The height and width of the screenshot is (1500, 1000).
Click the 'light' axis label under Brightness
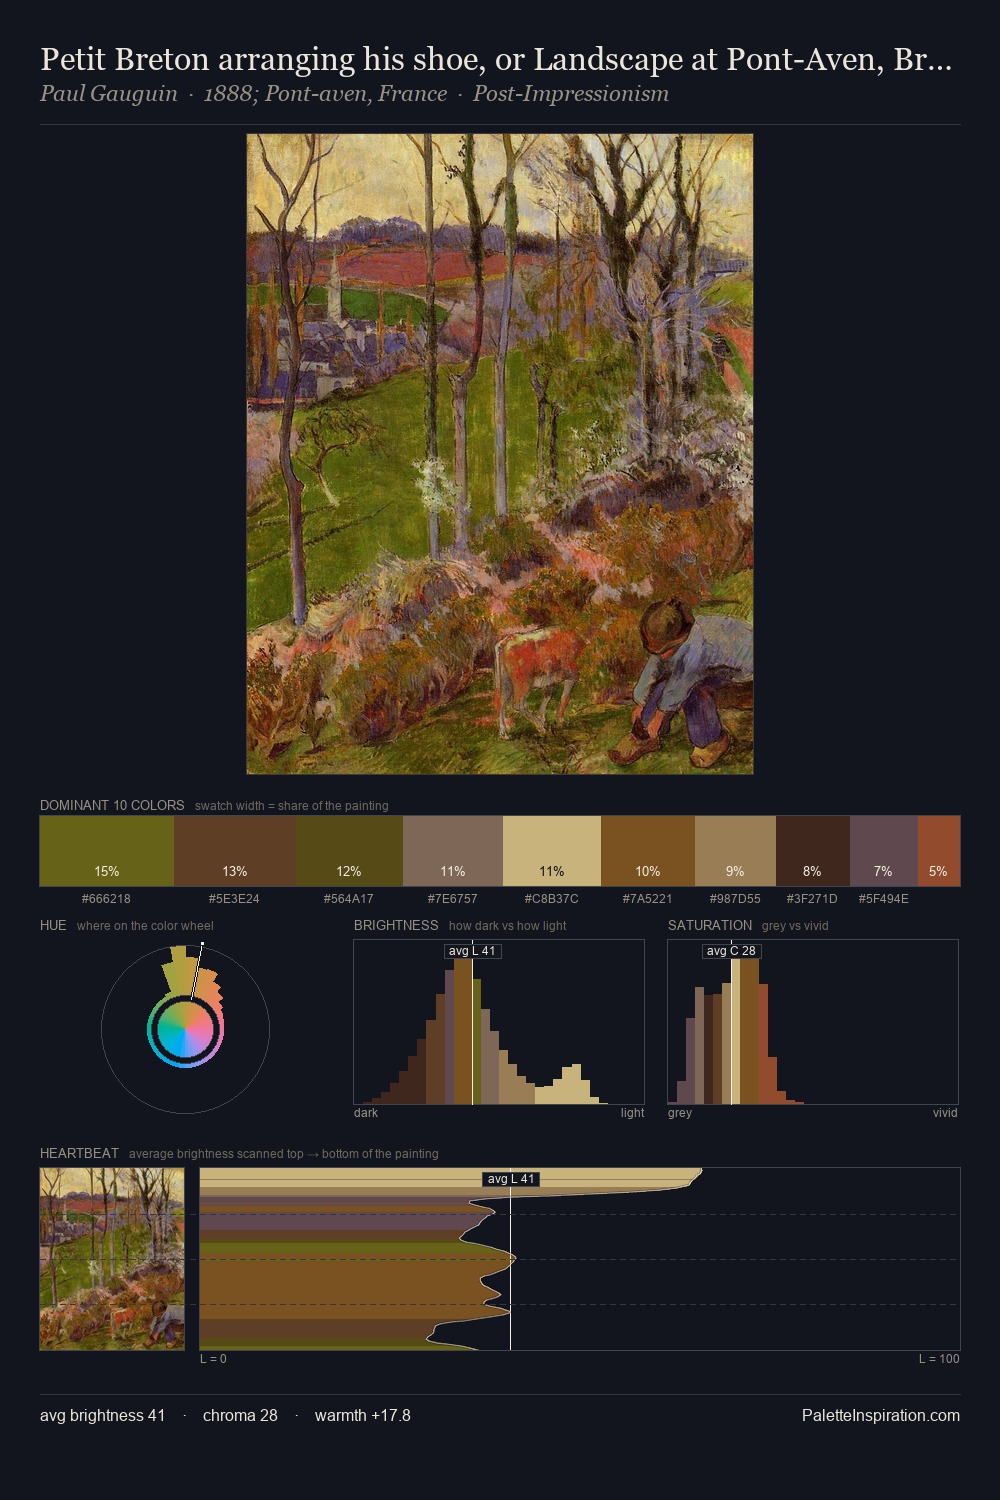tap(632, 1112)
